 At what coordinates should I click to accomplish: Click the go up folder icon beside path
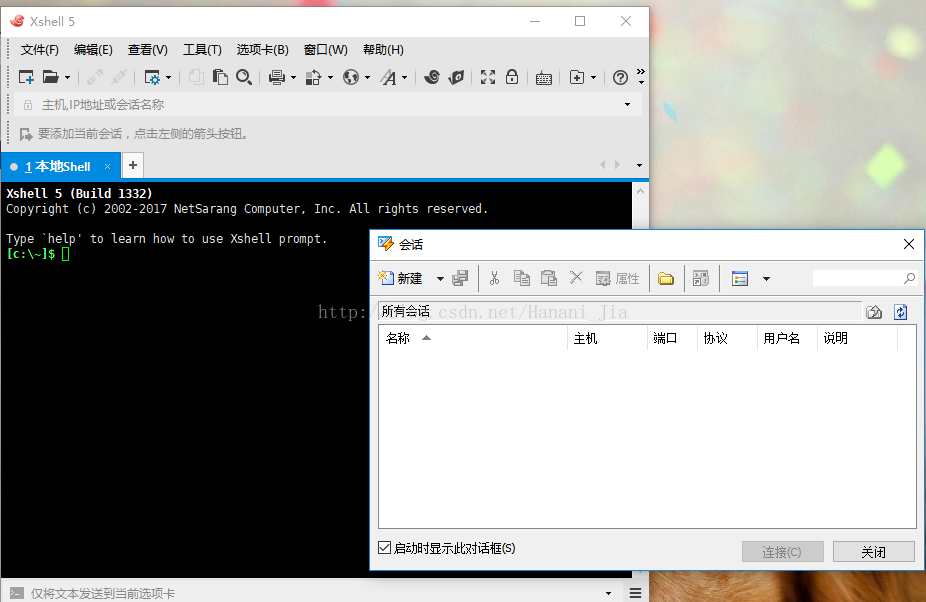tap(874, 312)
